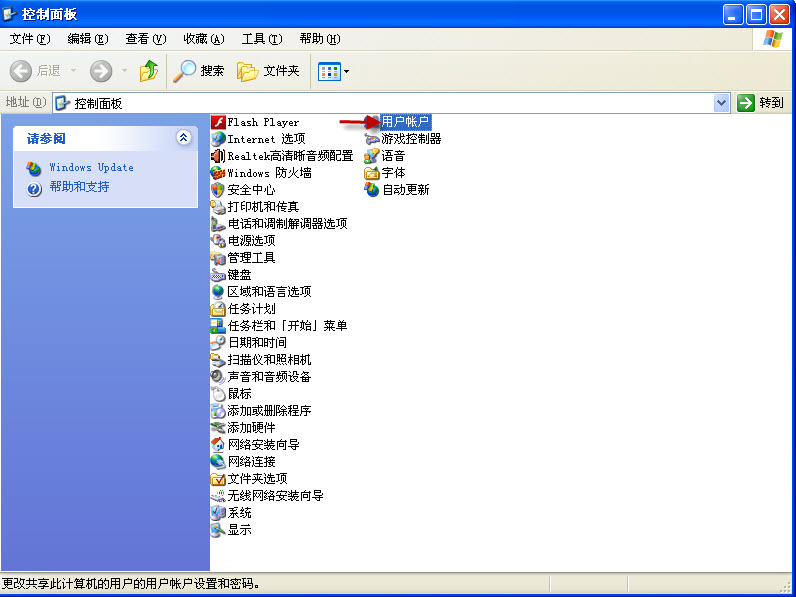Open the 查看(V) menu
The height and width of the screenshot is (597, 796).
146,39
